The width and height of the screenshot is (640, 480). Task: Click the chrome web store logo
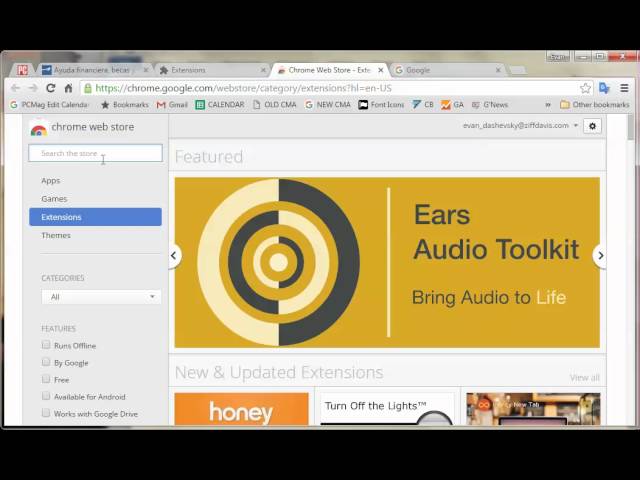pyautogui.click(x=82, y=128)
